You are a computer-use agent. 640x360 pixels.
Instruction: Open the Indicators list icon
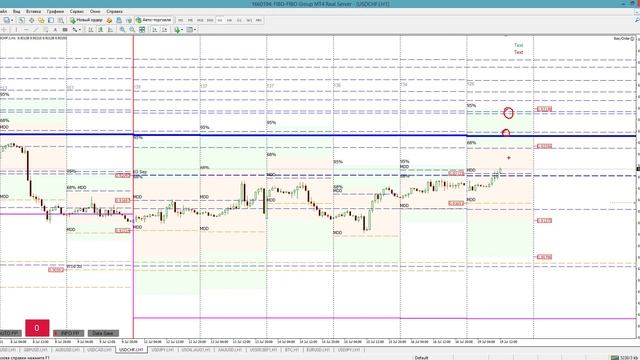pyautogui.click(x=177, y=29)
